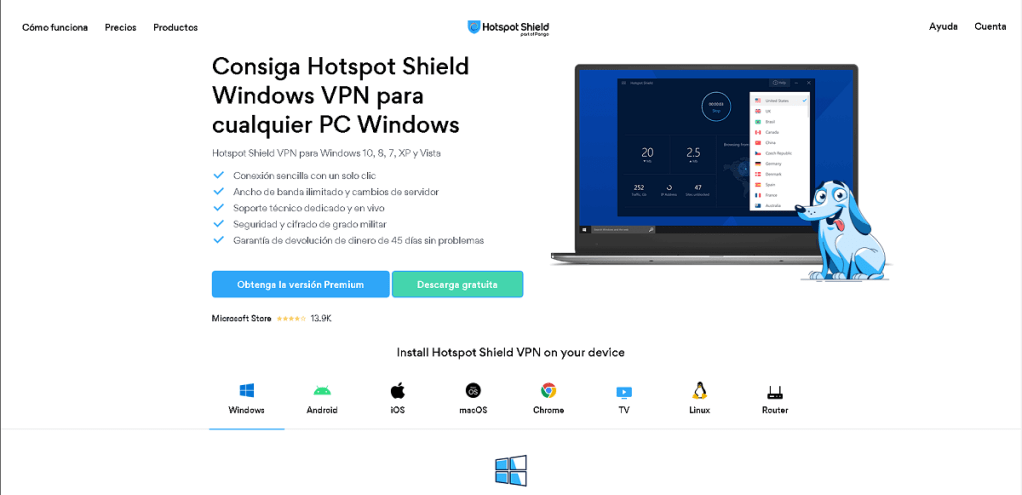The image size is (1022, 495).
Task: Select the Linux penguin icon
Action: [699, 390]
